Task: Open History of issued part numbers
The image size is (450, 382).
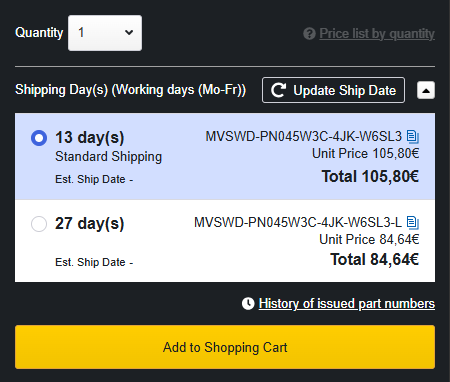Action: 347,304
